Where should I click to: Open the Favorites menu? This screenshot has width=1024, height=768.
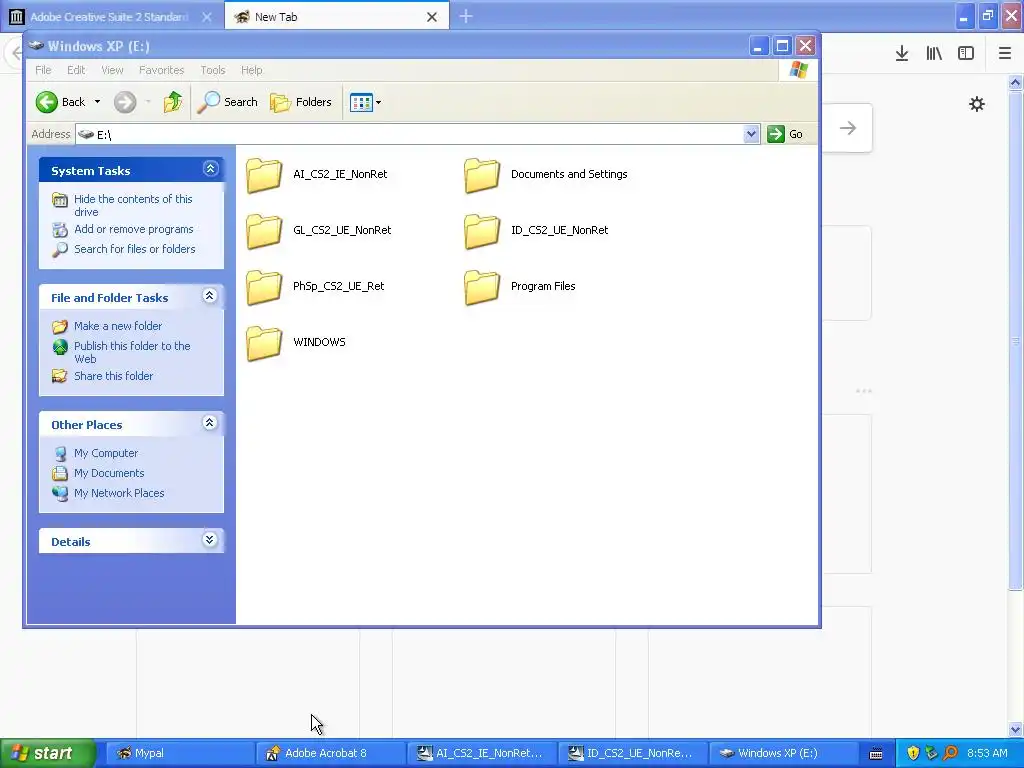(x=161, y=70)
